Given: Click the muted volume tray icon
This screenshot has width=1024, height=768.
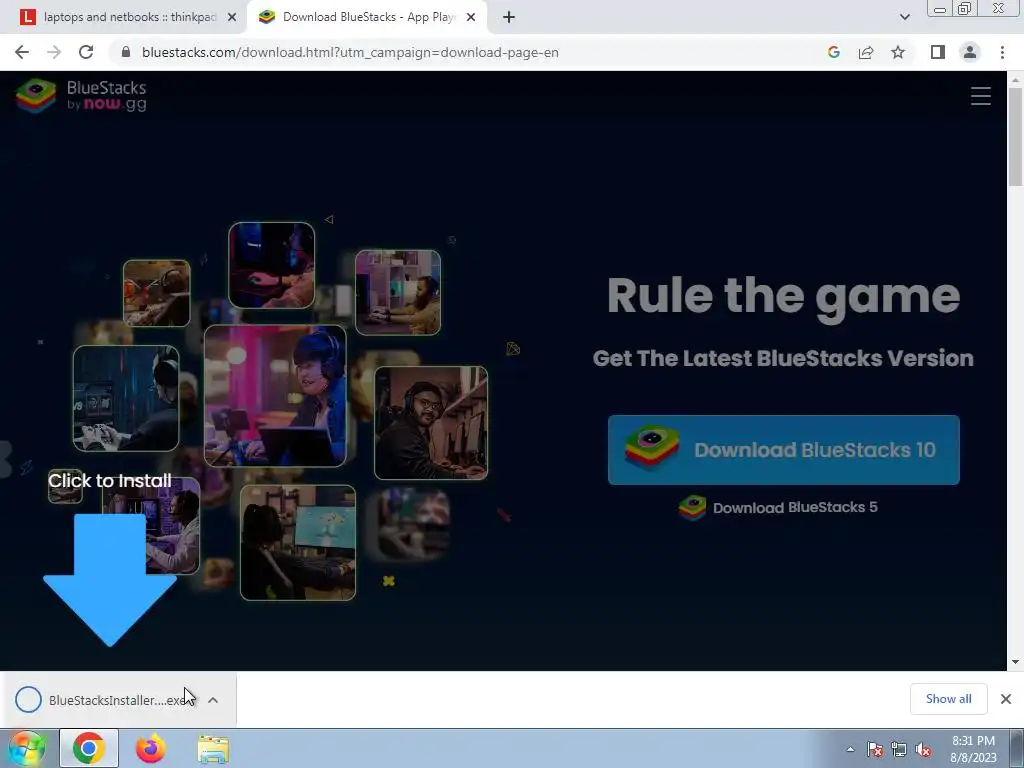Looking at the screenshot, I should (923, 750).
